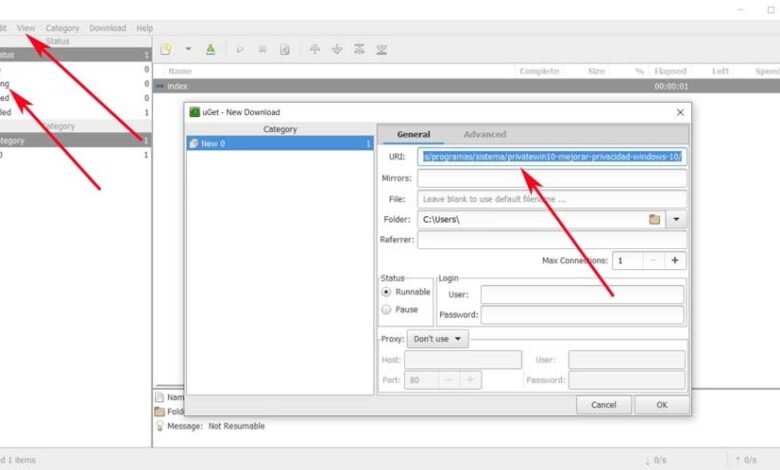This screenshot has height=470, width=780.
Task: Click the Size column header
Action: tap(596, 71)
